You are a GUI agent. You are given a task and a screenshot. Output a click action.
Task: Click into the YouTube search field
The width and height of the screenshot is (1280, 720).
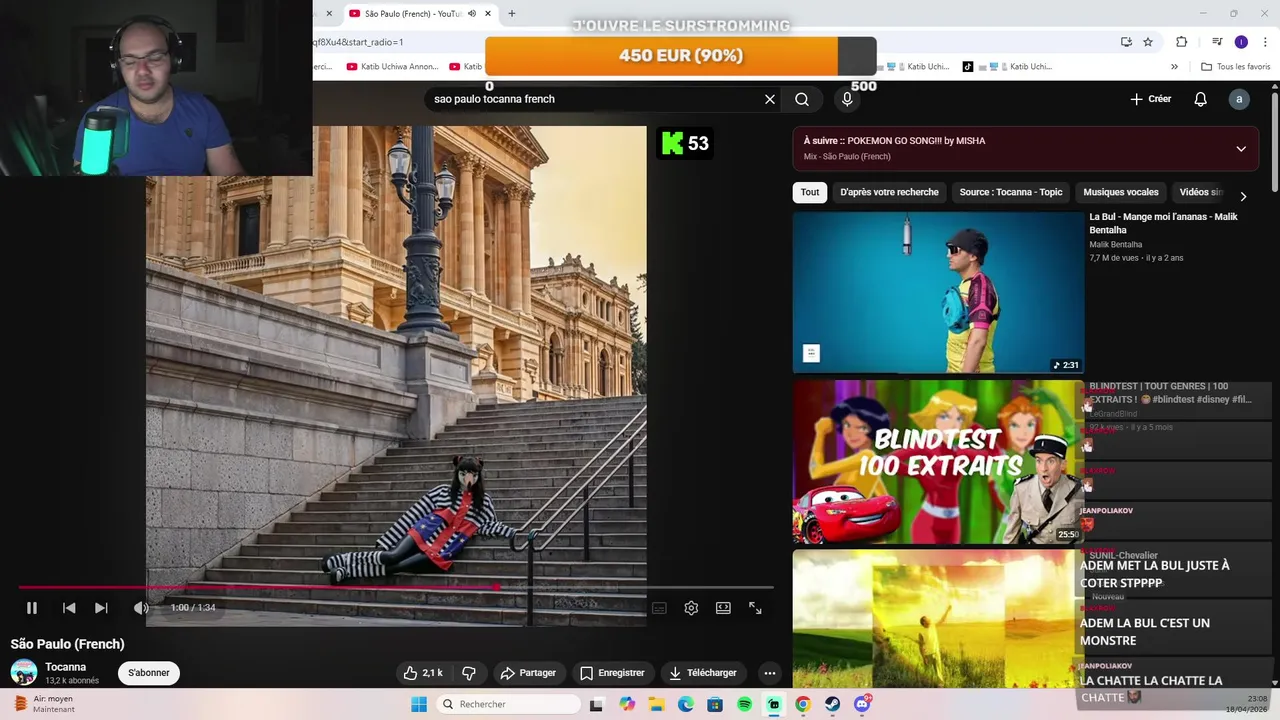(x=595, y=99)
